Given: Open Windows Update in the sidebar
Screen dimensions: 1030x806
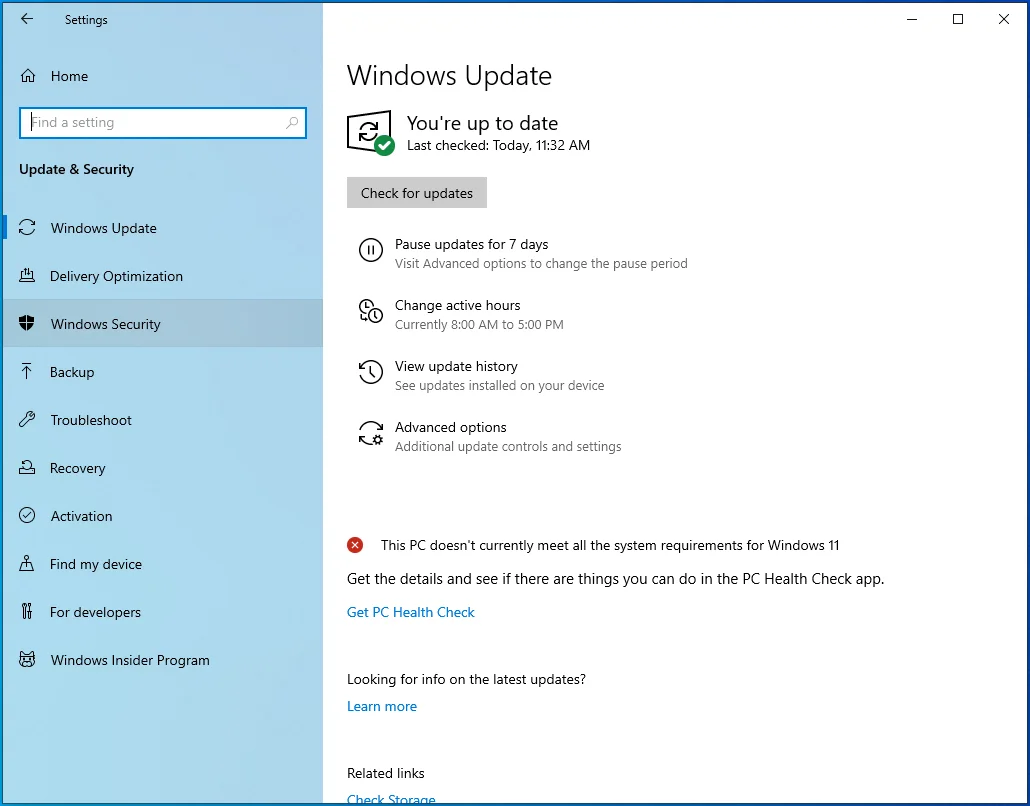Looking at the screenshot, I should [x=163, y=228].
